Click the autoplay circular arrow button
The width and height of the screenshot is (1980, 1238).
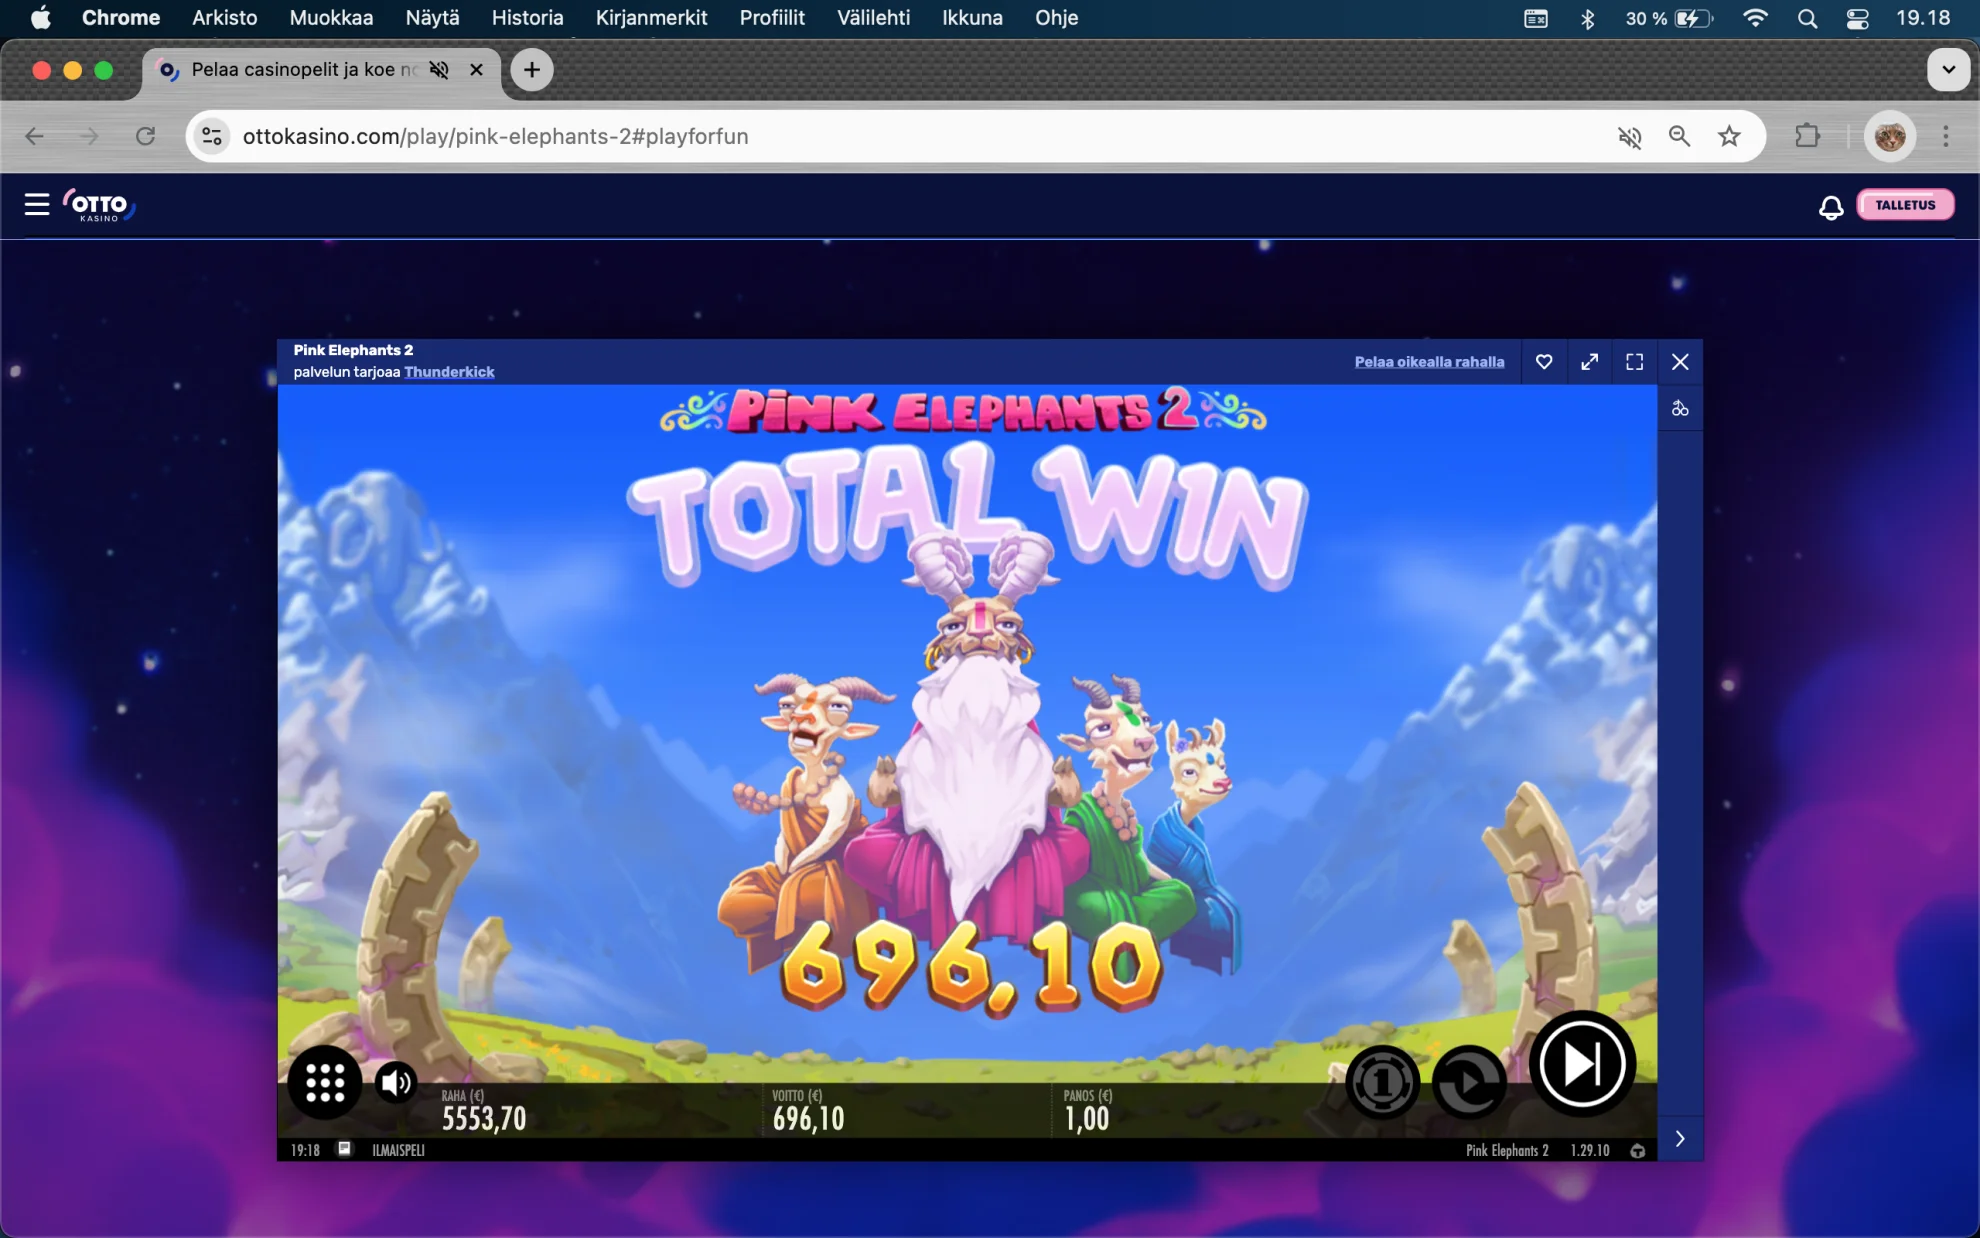pyautogui.click(x=1469, y=1082)
